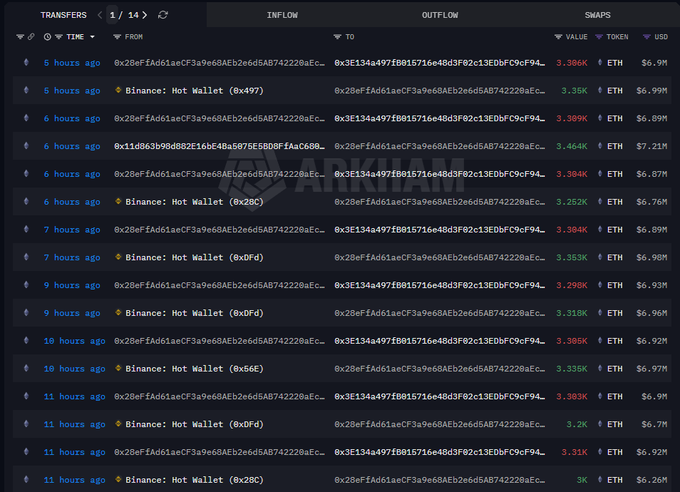Open the TOKEN column filter
Image resolution: width=680 pixels, height=492 pixels.
599,37
